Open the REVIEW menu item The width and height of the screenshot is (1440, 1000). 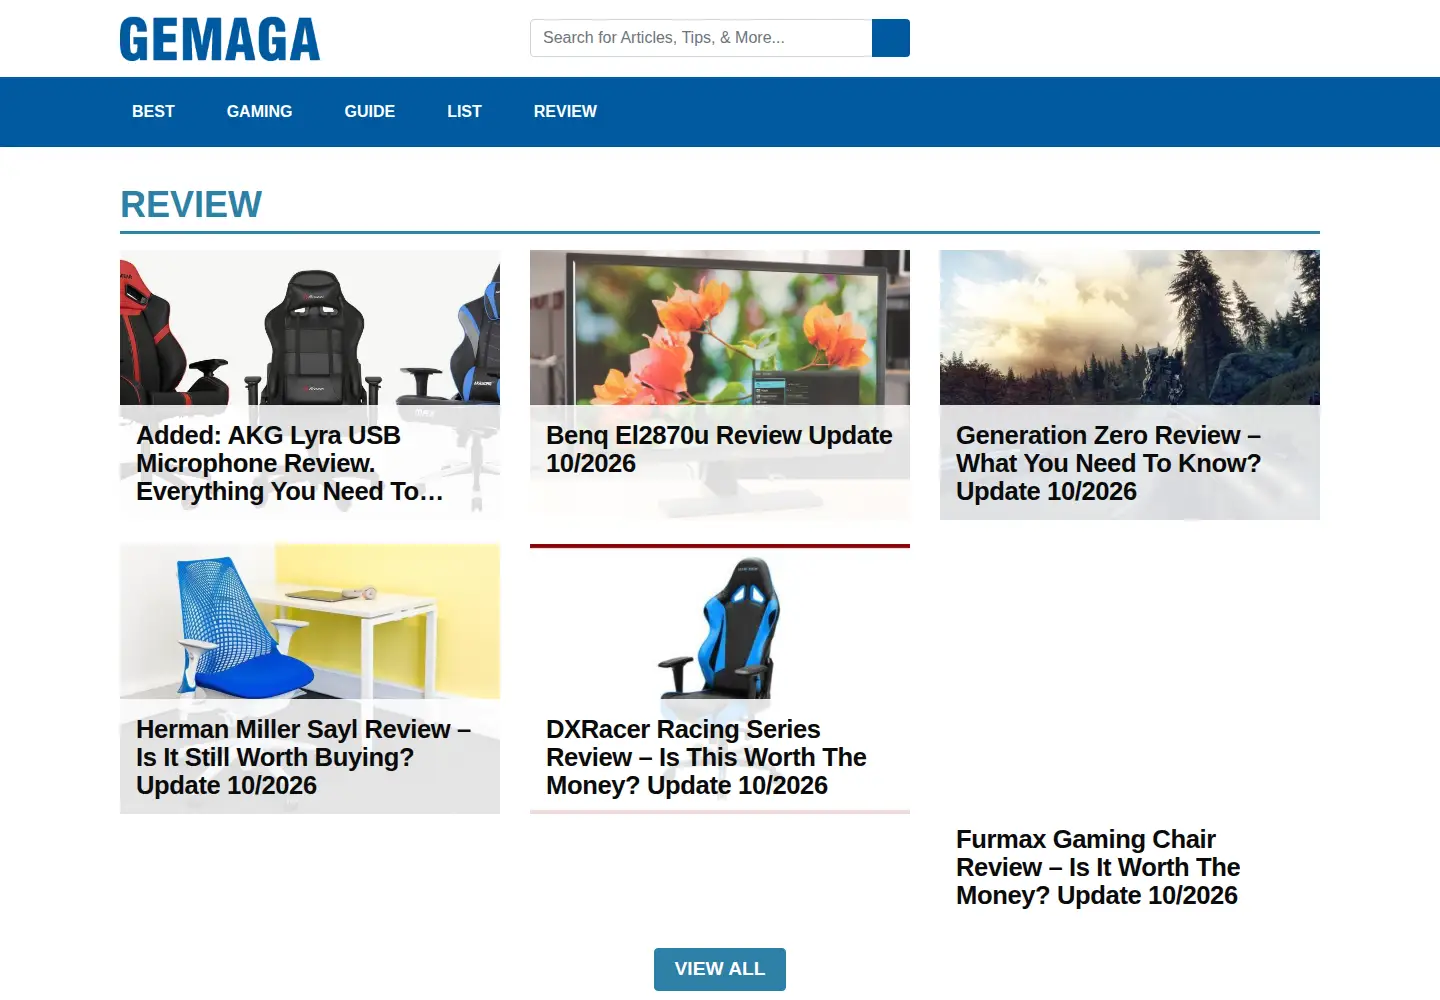coord(565,112)
